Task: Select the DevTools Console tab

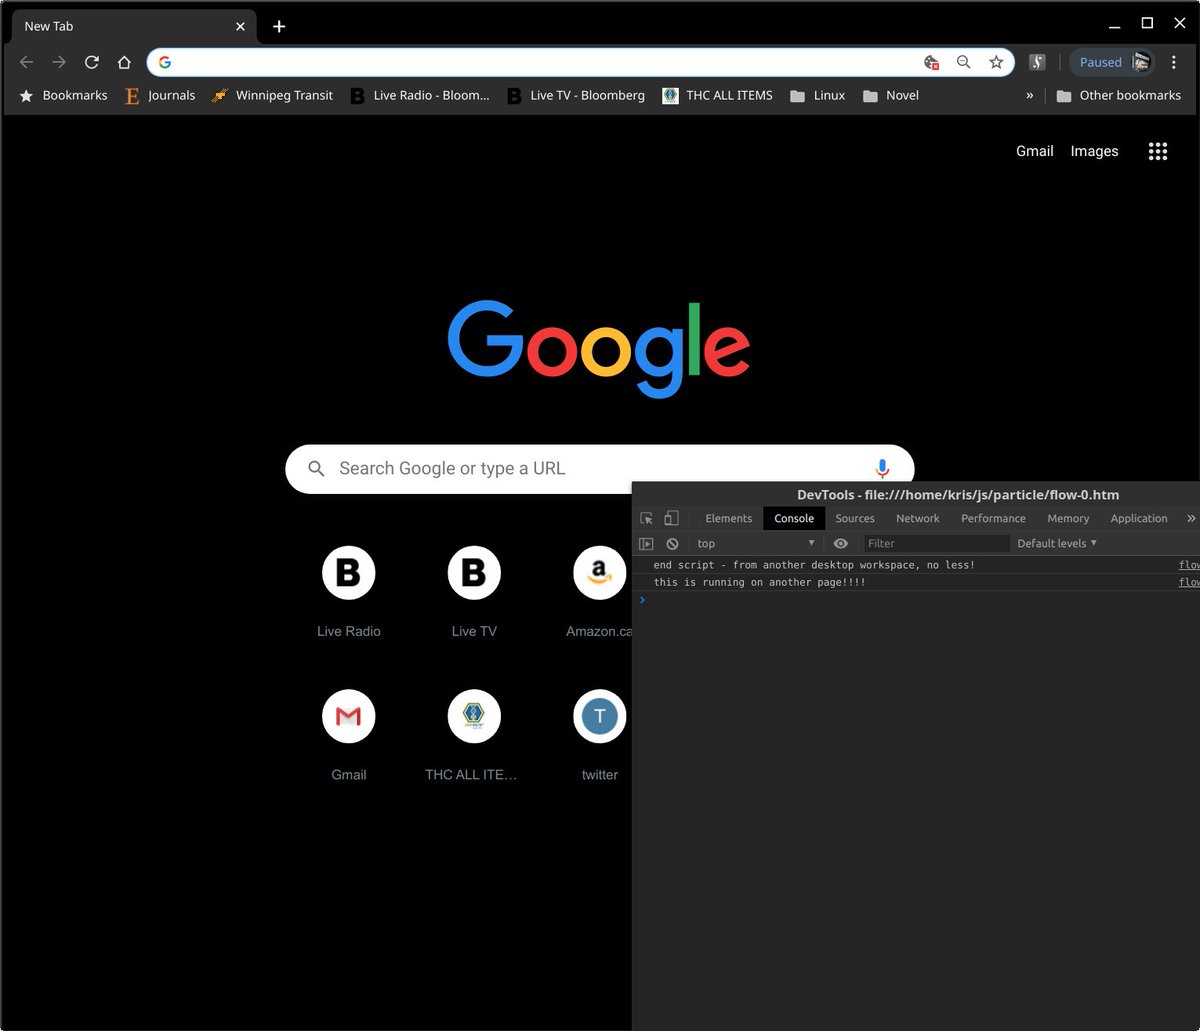Action: click(794, 518)
